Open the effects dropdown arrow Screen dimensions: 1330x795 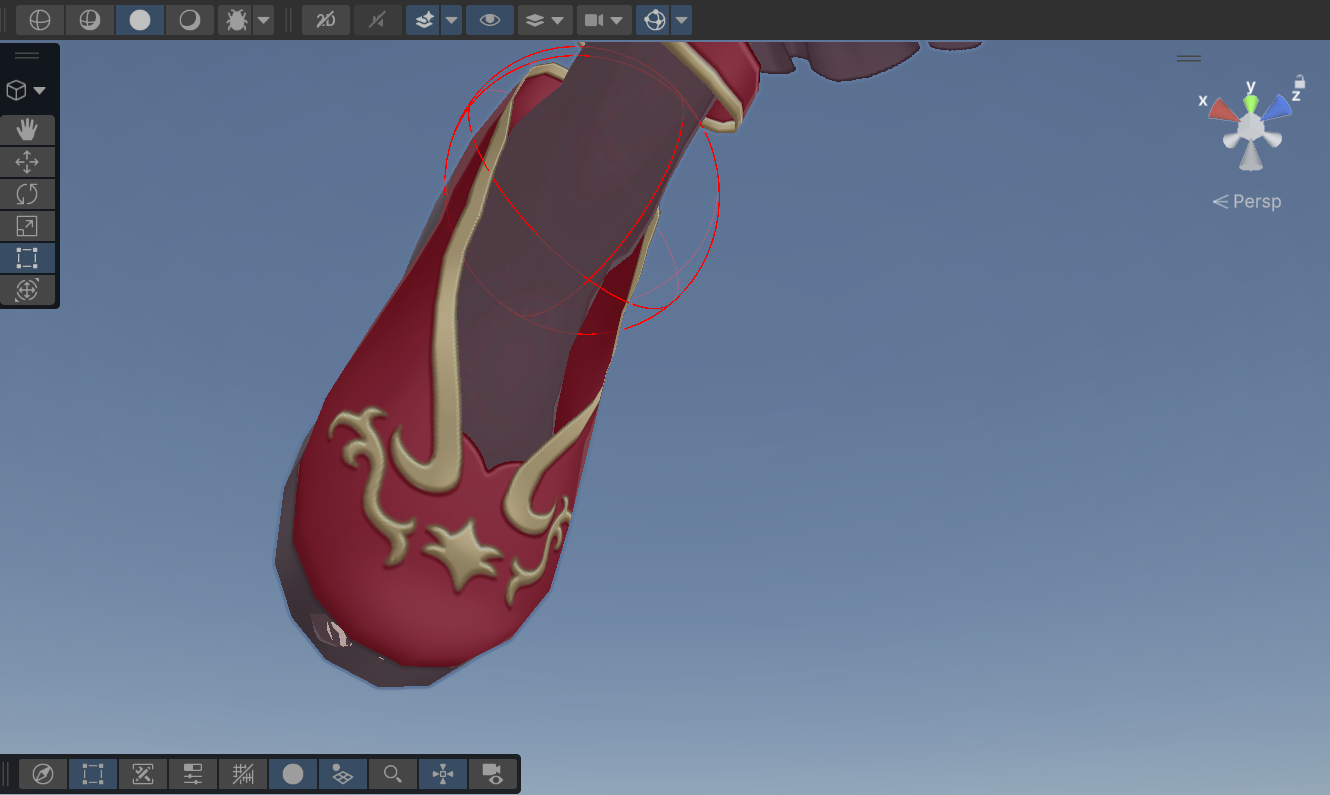pos(451,20)
